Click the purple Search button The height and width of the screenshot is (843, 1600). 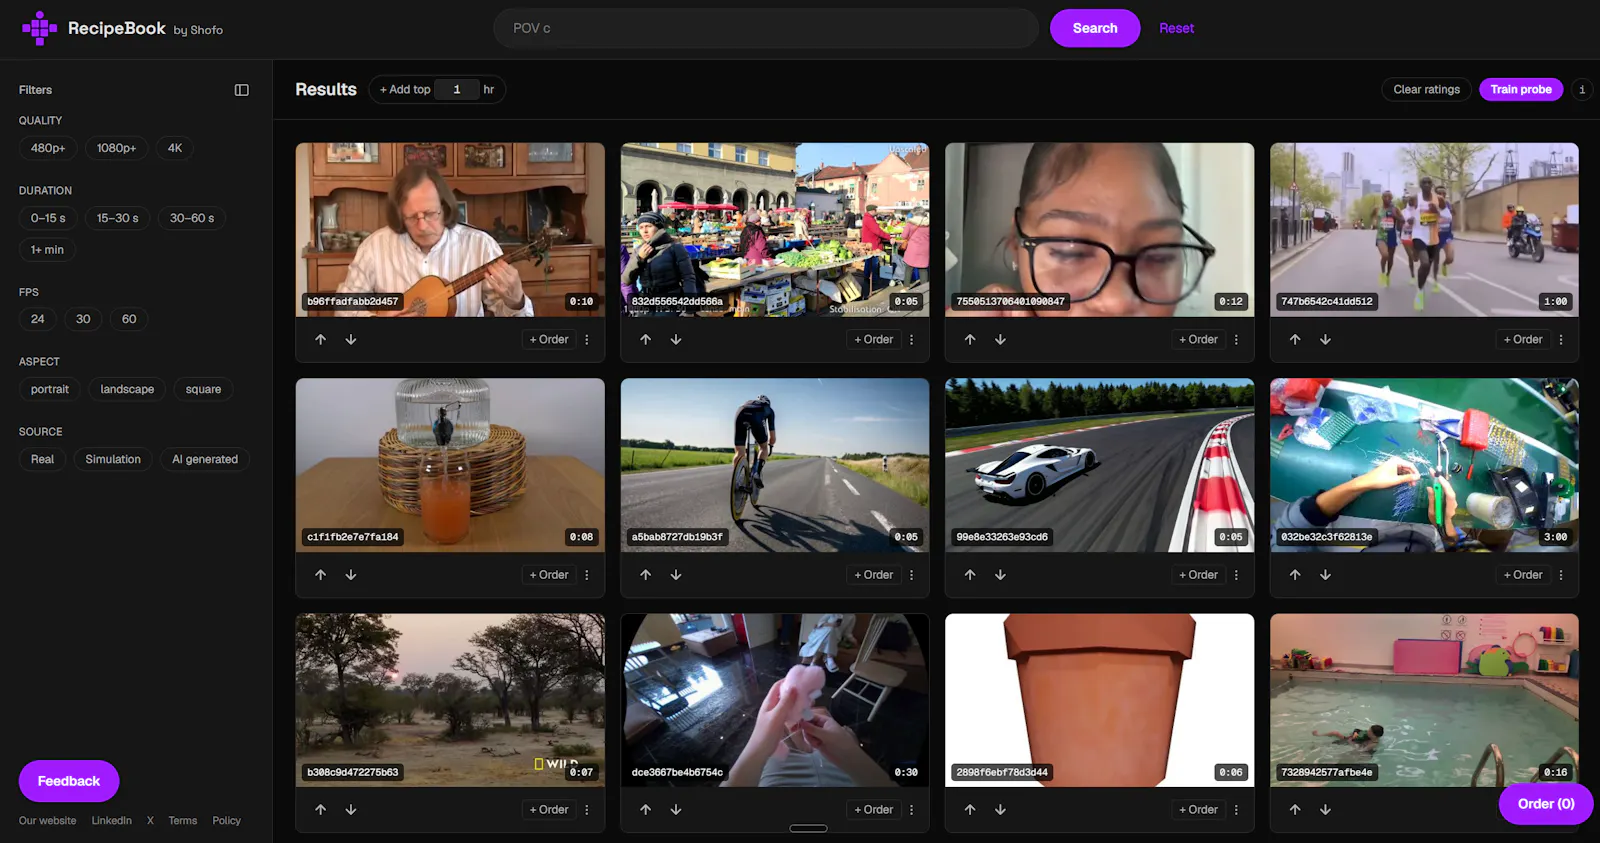coord(1095,28)
